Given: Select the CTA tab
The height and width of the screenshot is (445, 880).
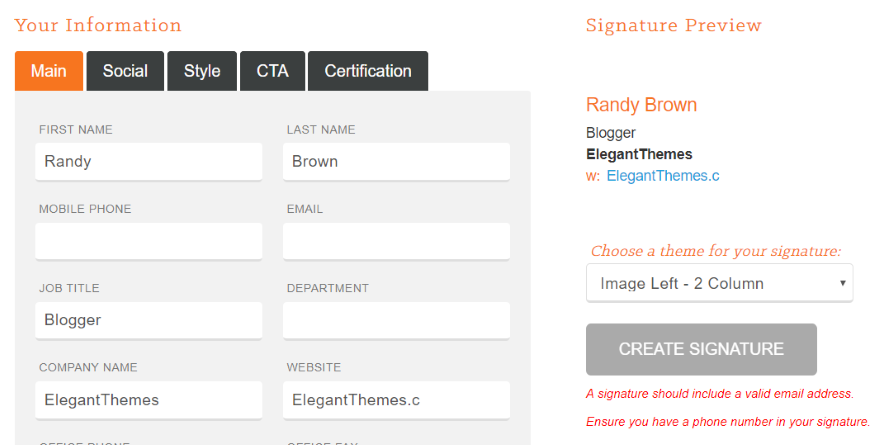Looking at the screenshot, I should tap(272, 71).
